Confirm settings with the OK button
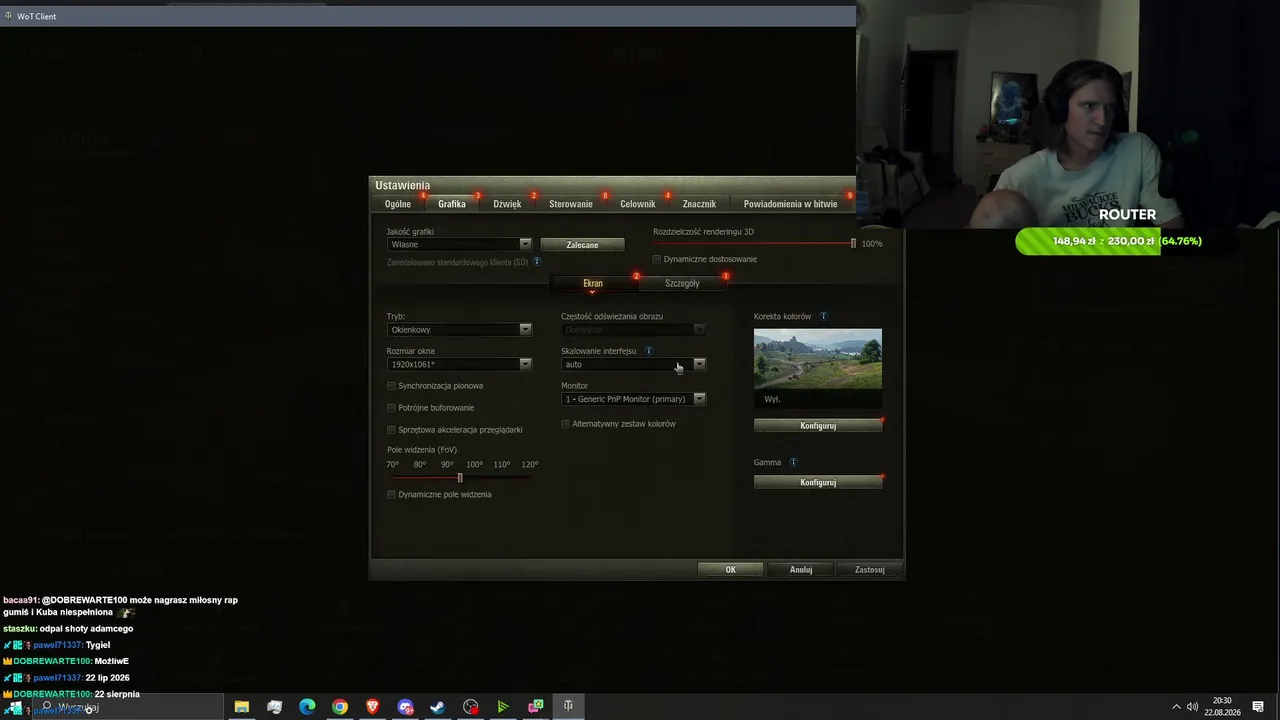This screenshot has width=1280, height=720. [x=731, y=570]
